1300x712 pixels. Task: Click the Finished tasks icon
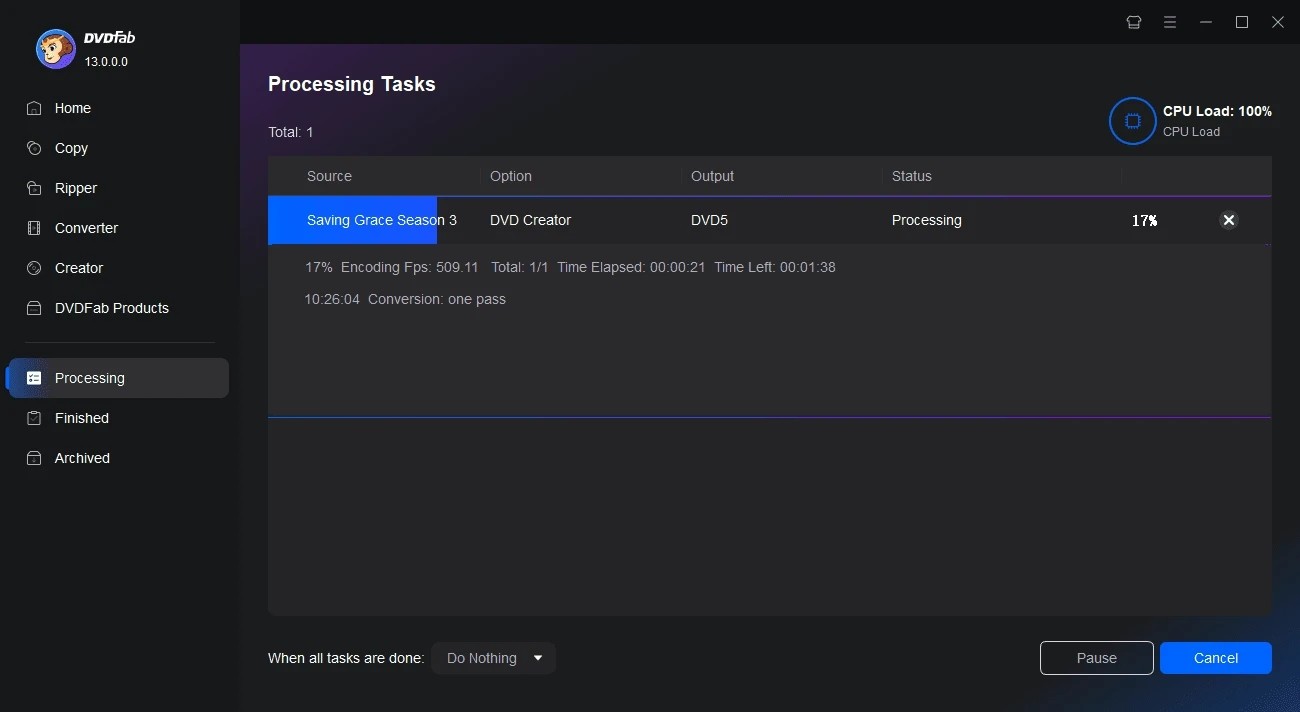pyautogui.click(x=33, y=418)
